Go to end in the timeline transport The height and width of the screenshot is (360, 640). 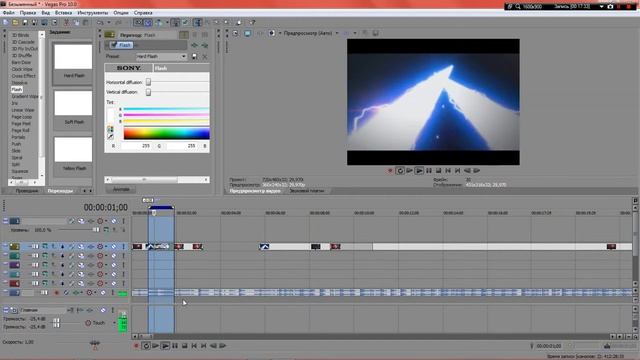coord(204,346)
